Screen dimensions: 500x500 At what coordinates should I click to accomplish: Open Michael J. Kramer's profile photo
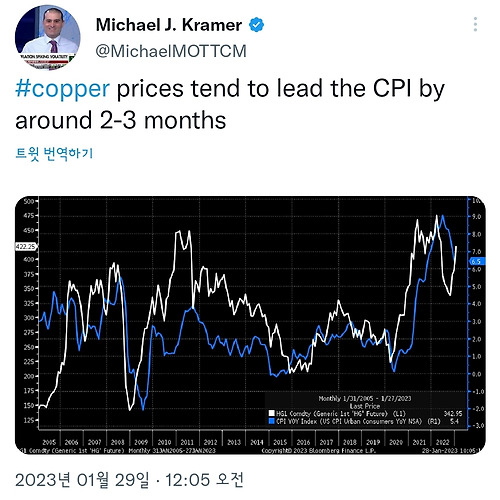[x=47, y=37]
